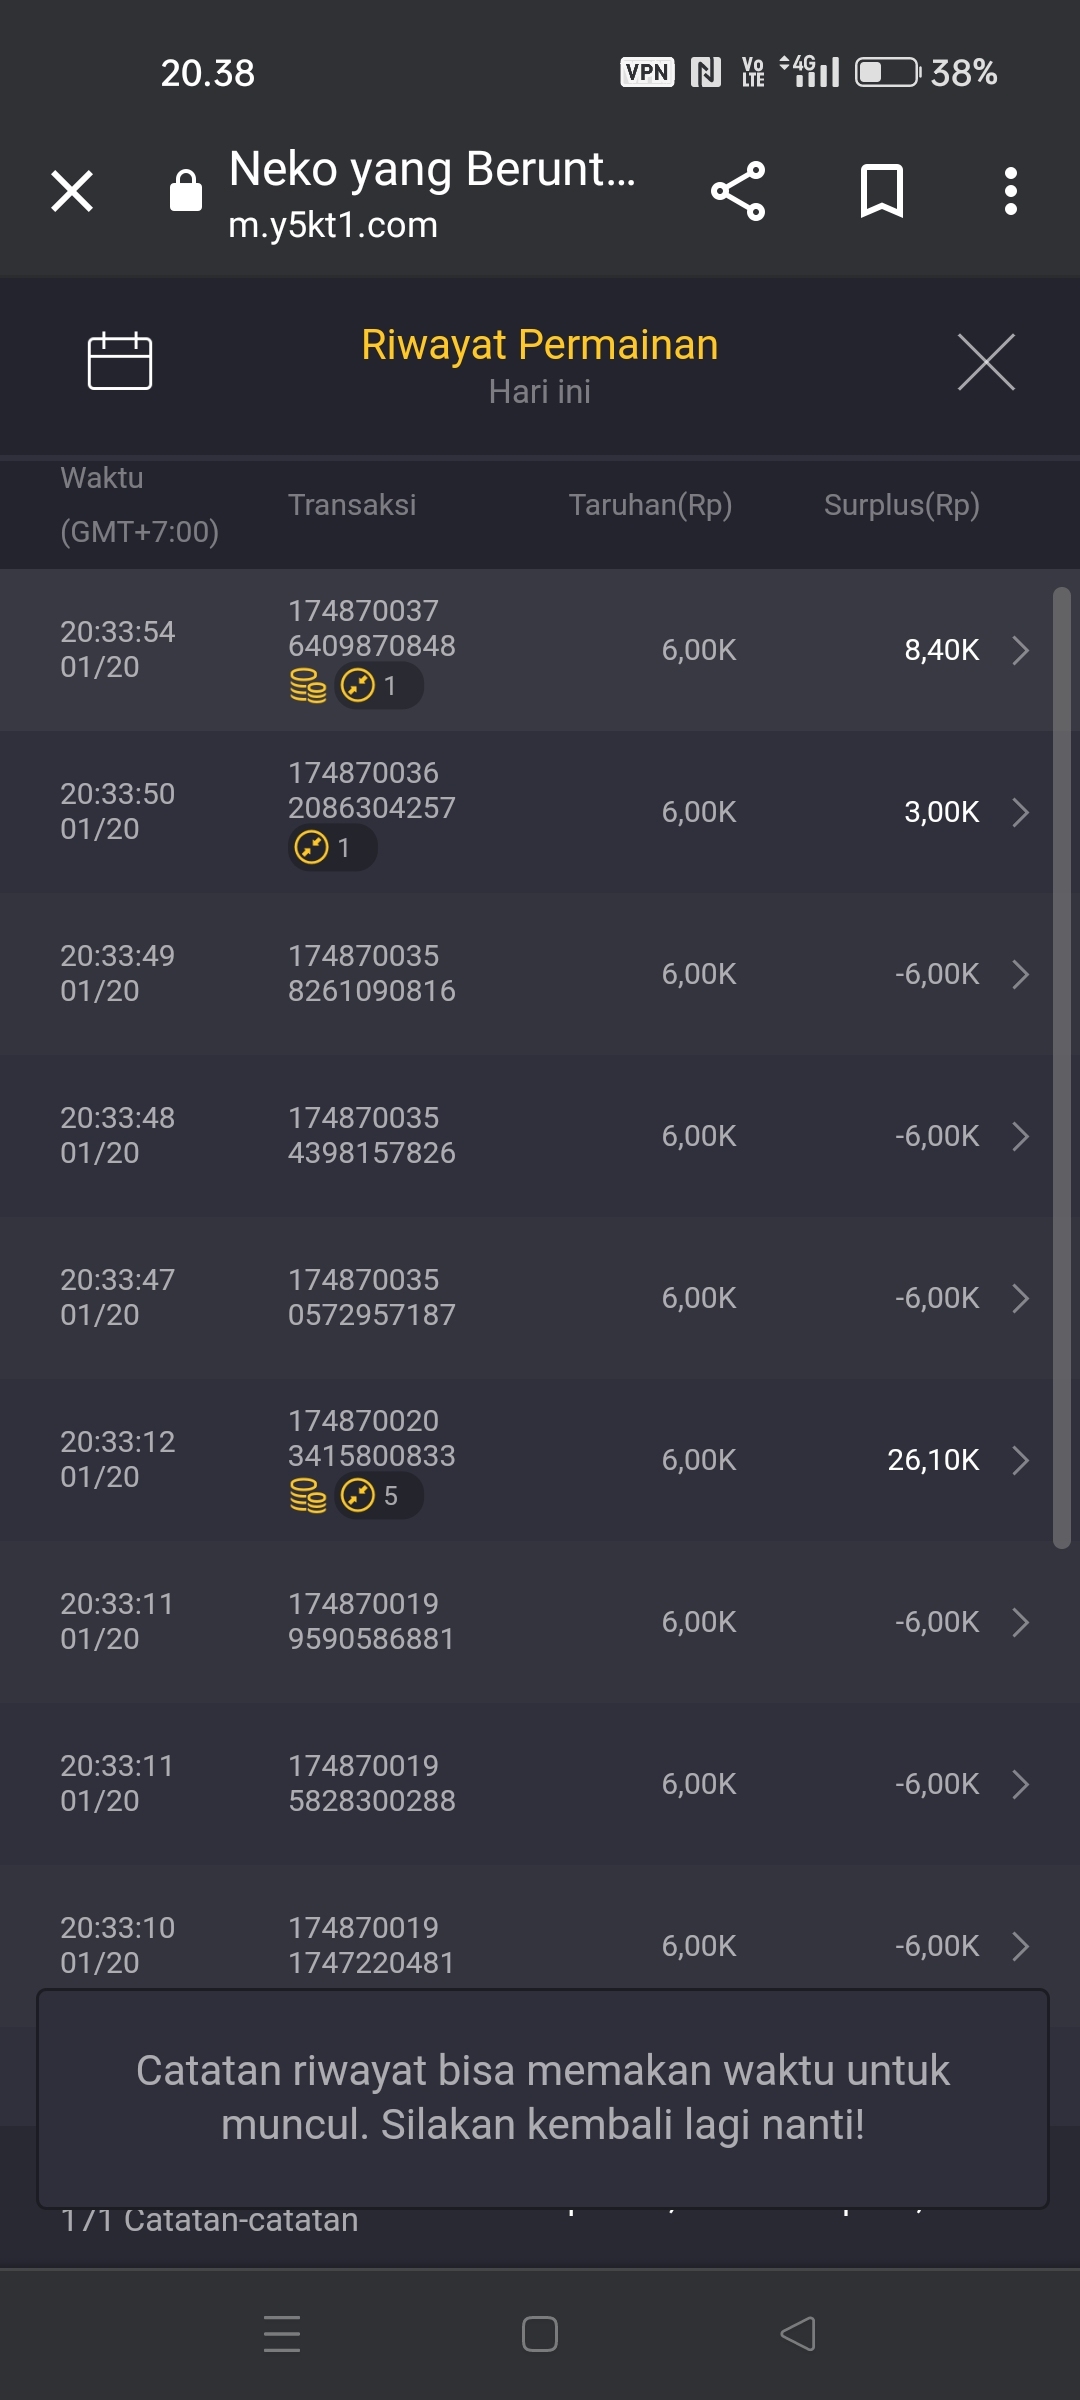1080x2400 pixels.
Task: Open the calendar date picker icon
Action: [x=120, y=360]
